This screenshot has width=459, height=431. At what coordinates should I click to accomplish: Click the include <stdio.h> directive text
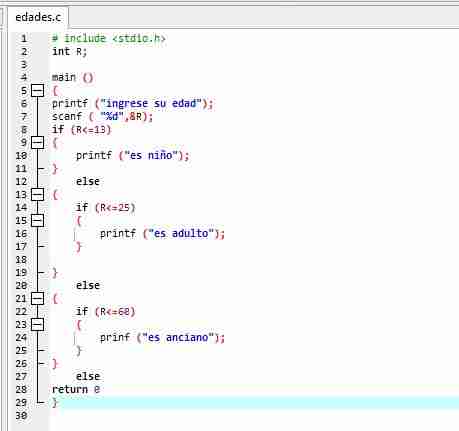pos(109,38)
